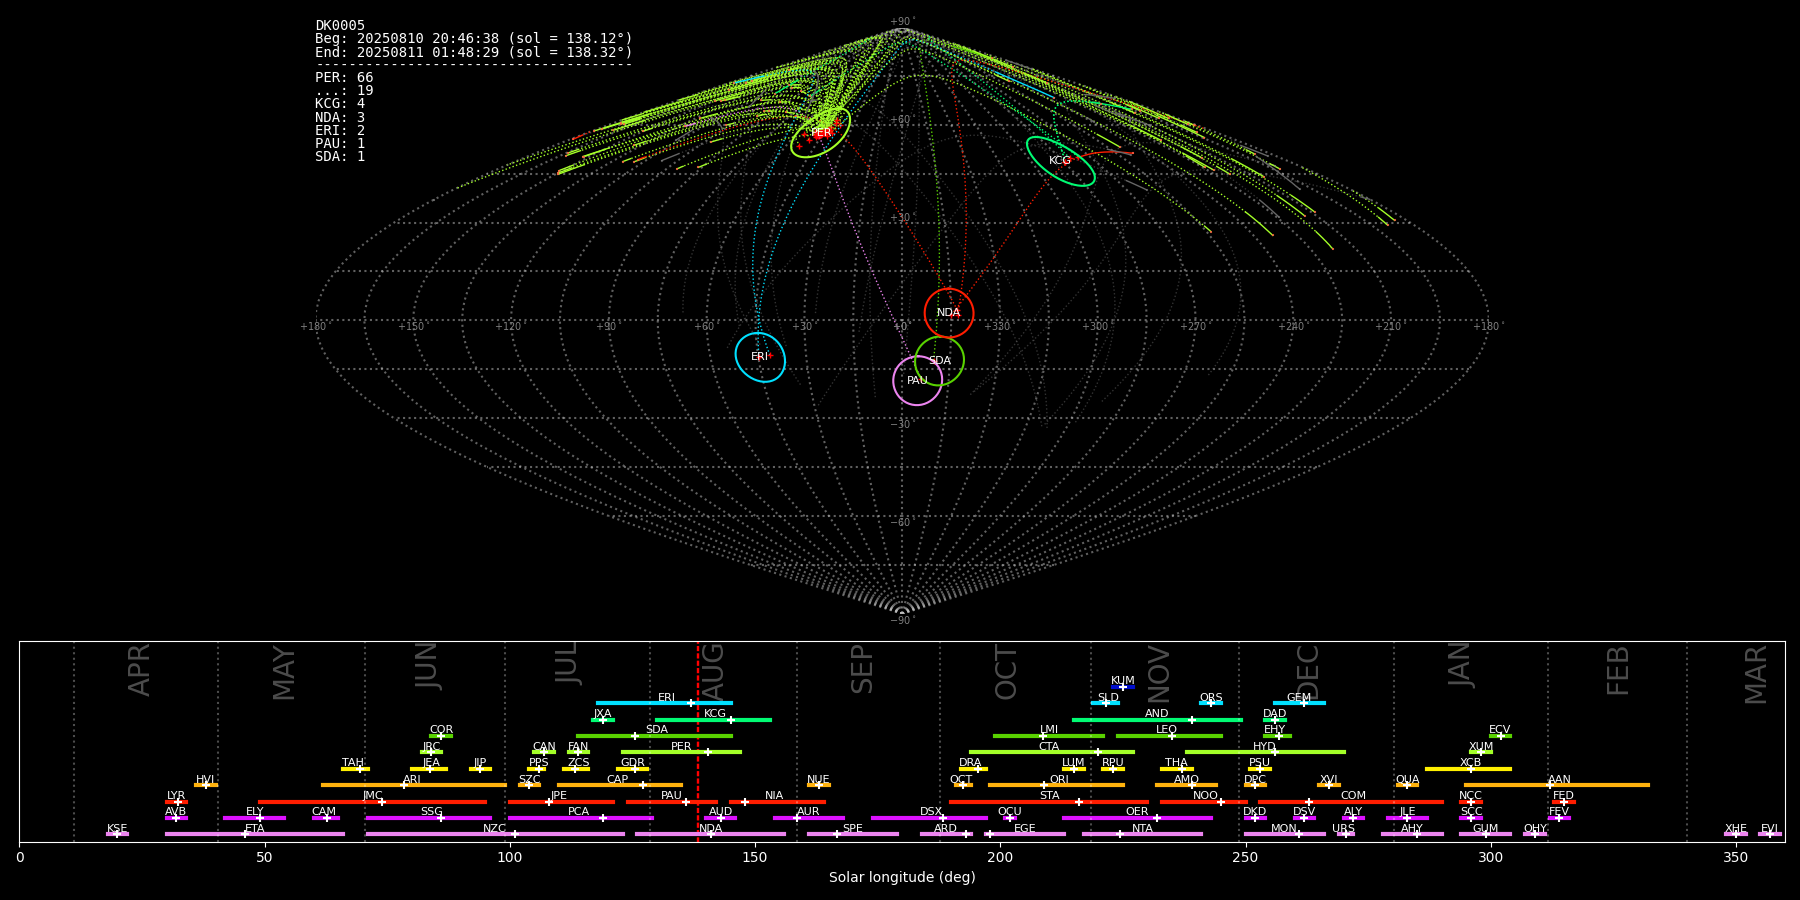Select the '...: 19' sporadic count entry
1800x900 pixels.
(344, 91)
